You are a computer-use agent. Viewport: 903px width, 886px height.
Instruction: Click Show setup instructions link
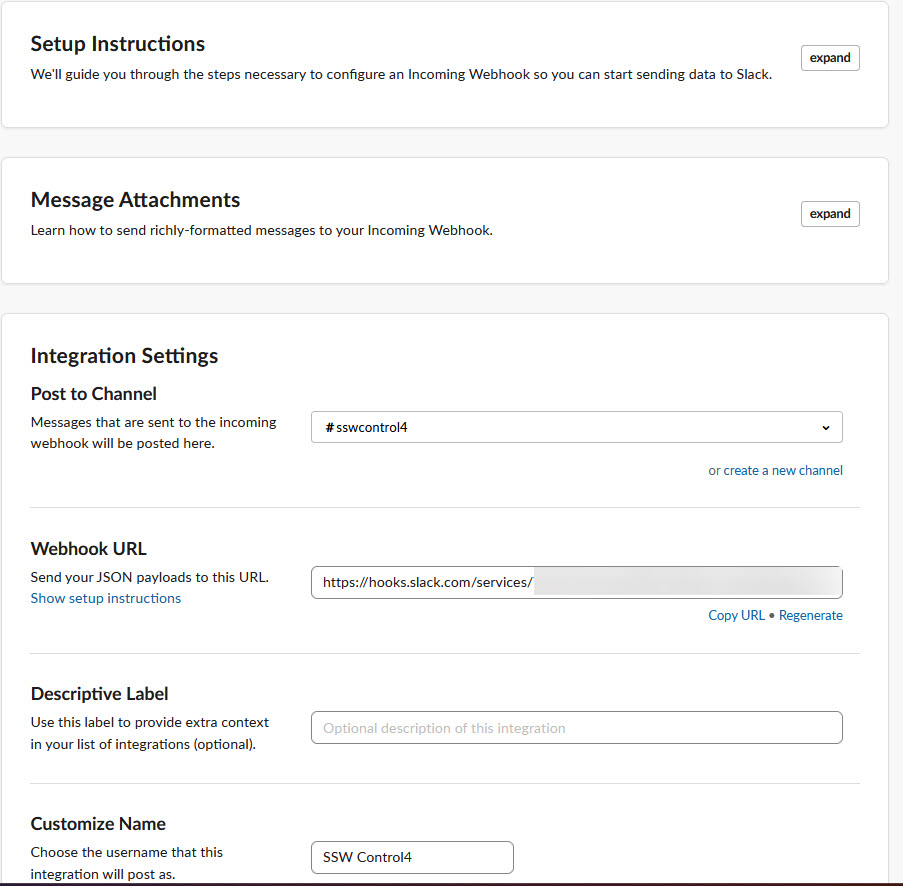(x=106, y=598)
